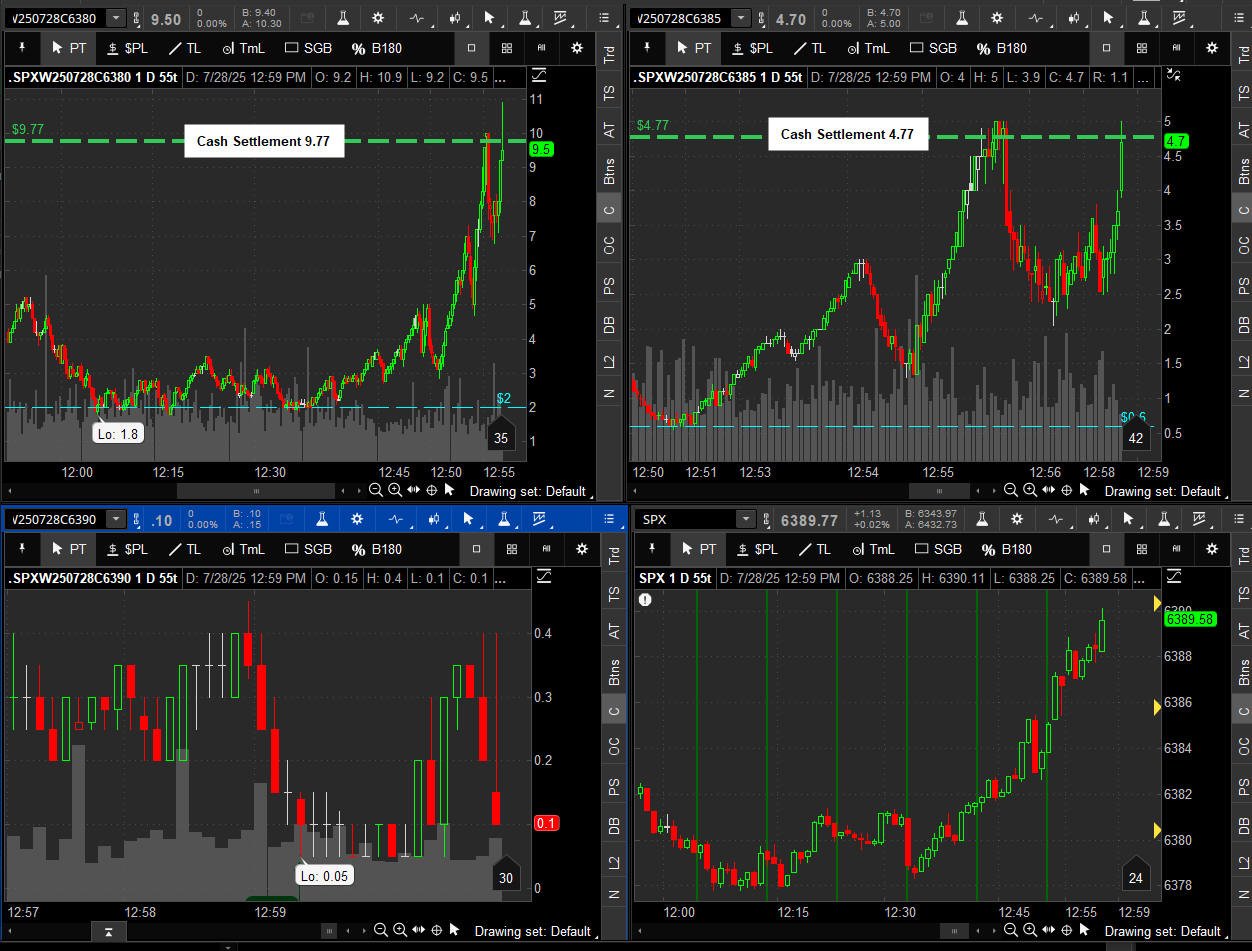Toggle the pin icon in the C6385 drawing toolbar
Image resolution: width=1252 pixels, height=951 pixels.
(x=647, y=48)
